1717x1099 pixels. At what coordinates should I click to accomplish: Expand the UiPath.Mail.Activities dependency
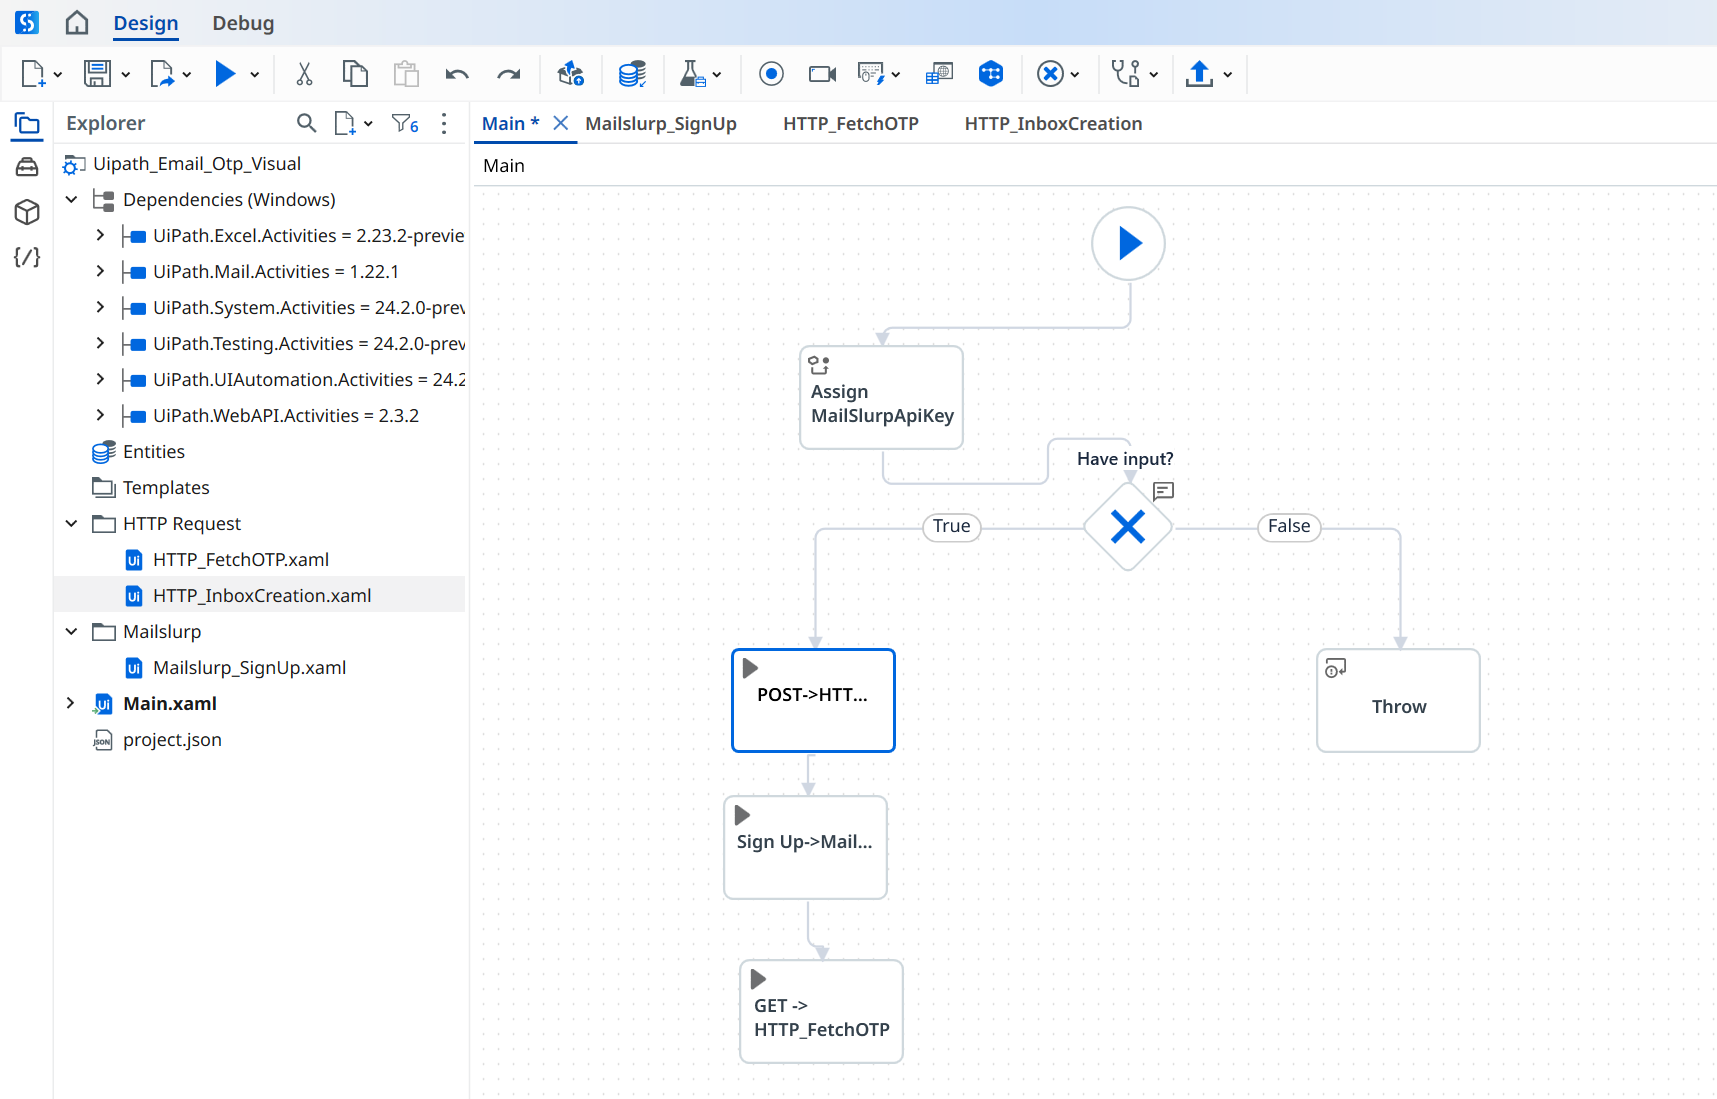click(x=99, y=271)
